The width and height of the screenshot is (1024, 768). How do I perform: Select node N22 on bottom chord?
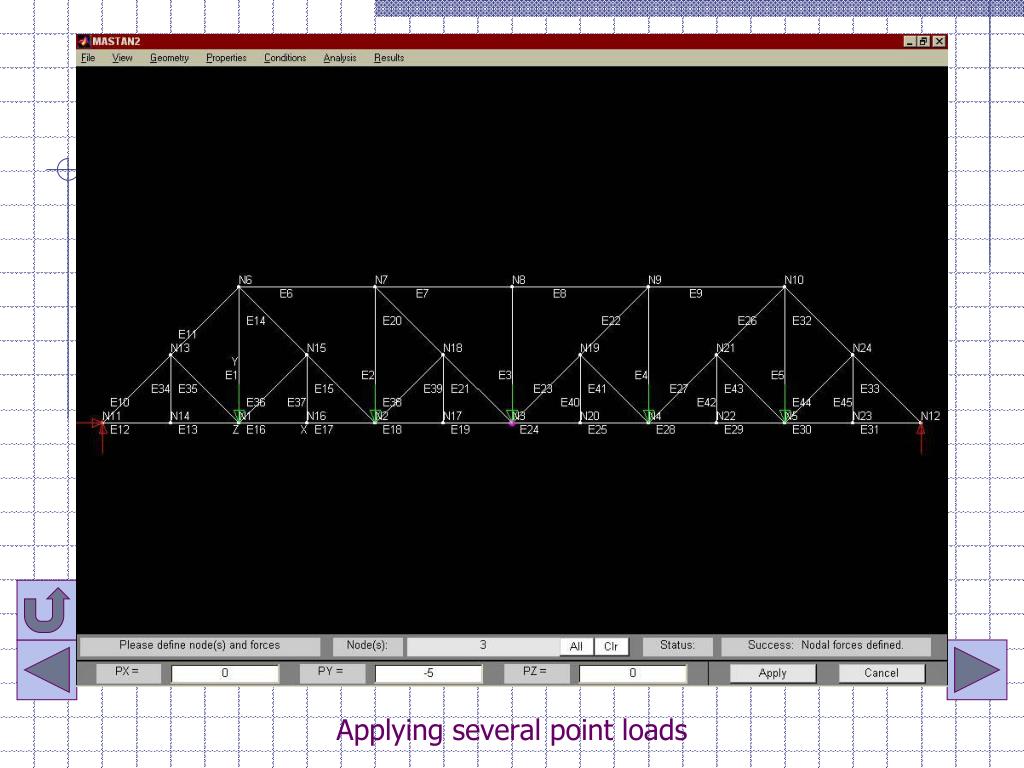(x=716, y=423)
